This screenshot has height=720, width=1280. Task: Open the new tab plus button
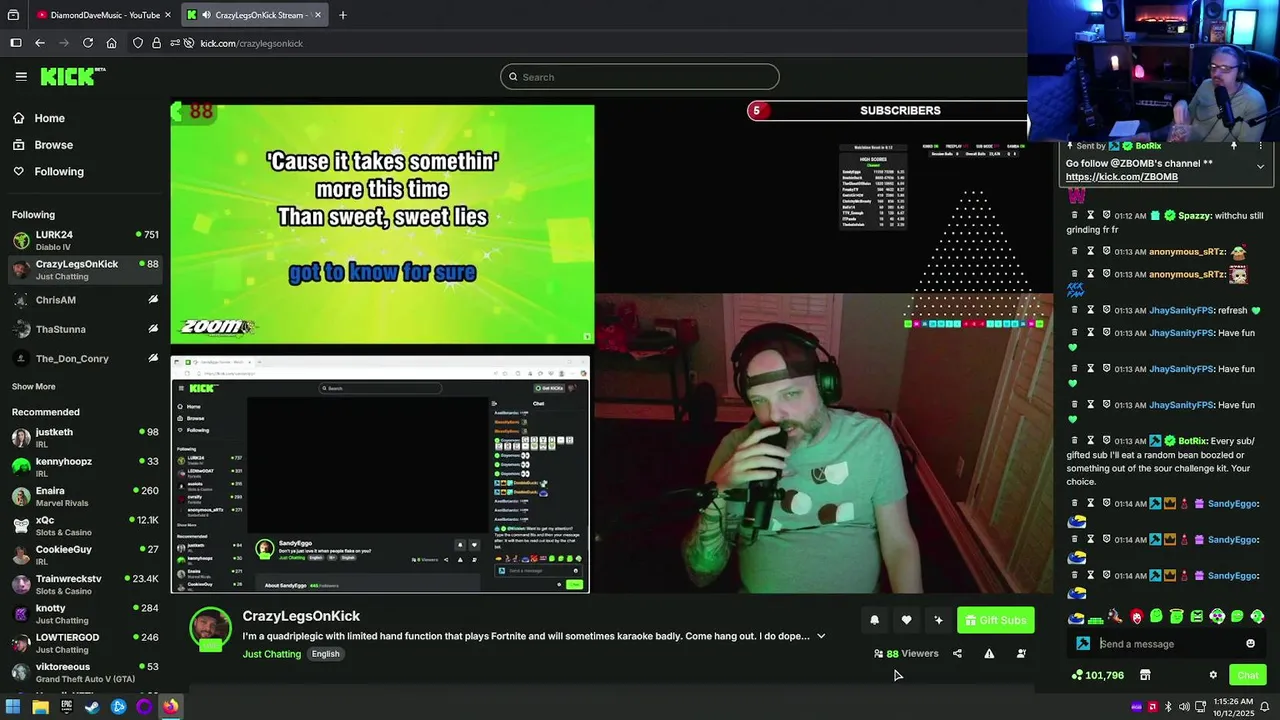coord(343,15)
